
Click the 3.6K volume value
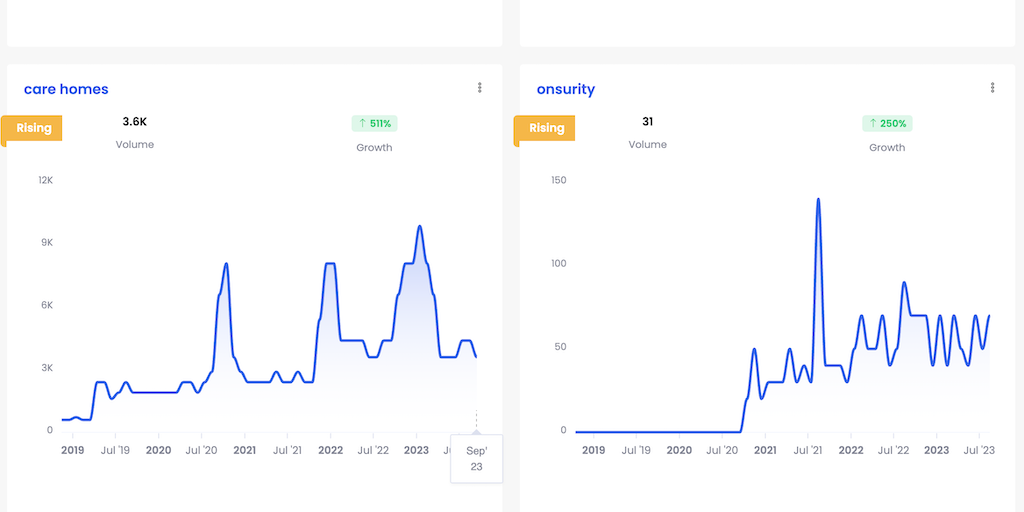(135, 121)
